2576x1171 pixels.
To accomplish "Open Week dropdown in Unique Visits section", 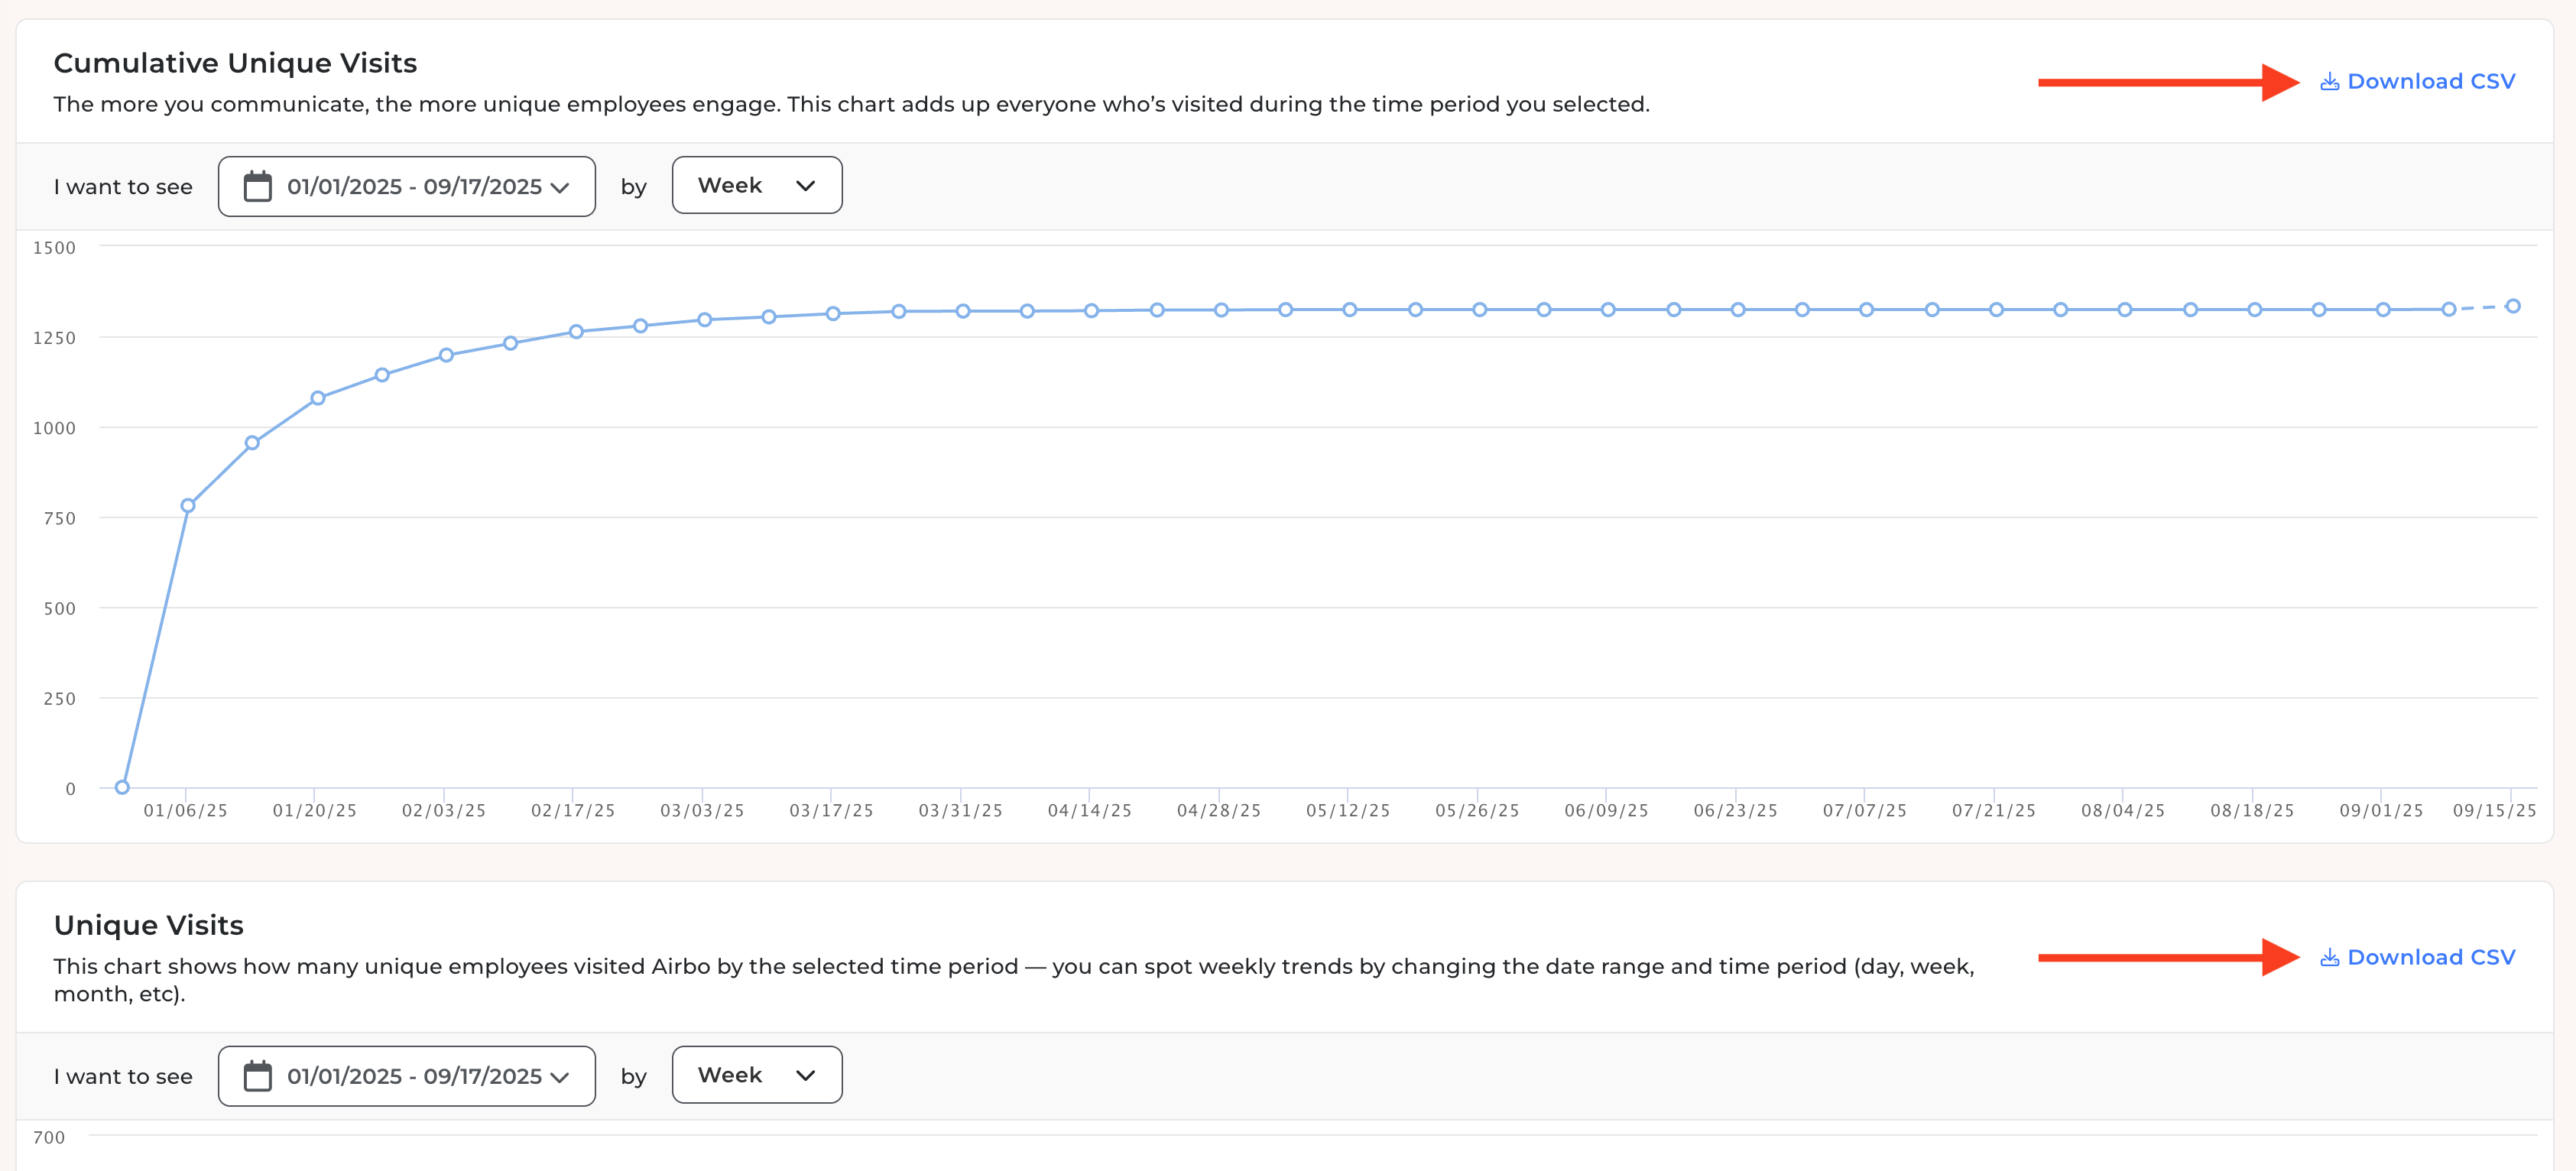I will point(757,1075).
